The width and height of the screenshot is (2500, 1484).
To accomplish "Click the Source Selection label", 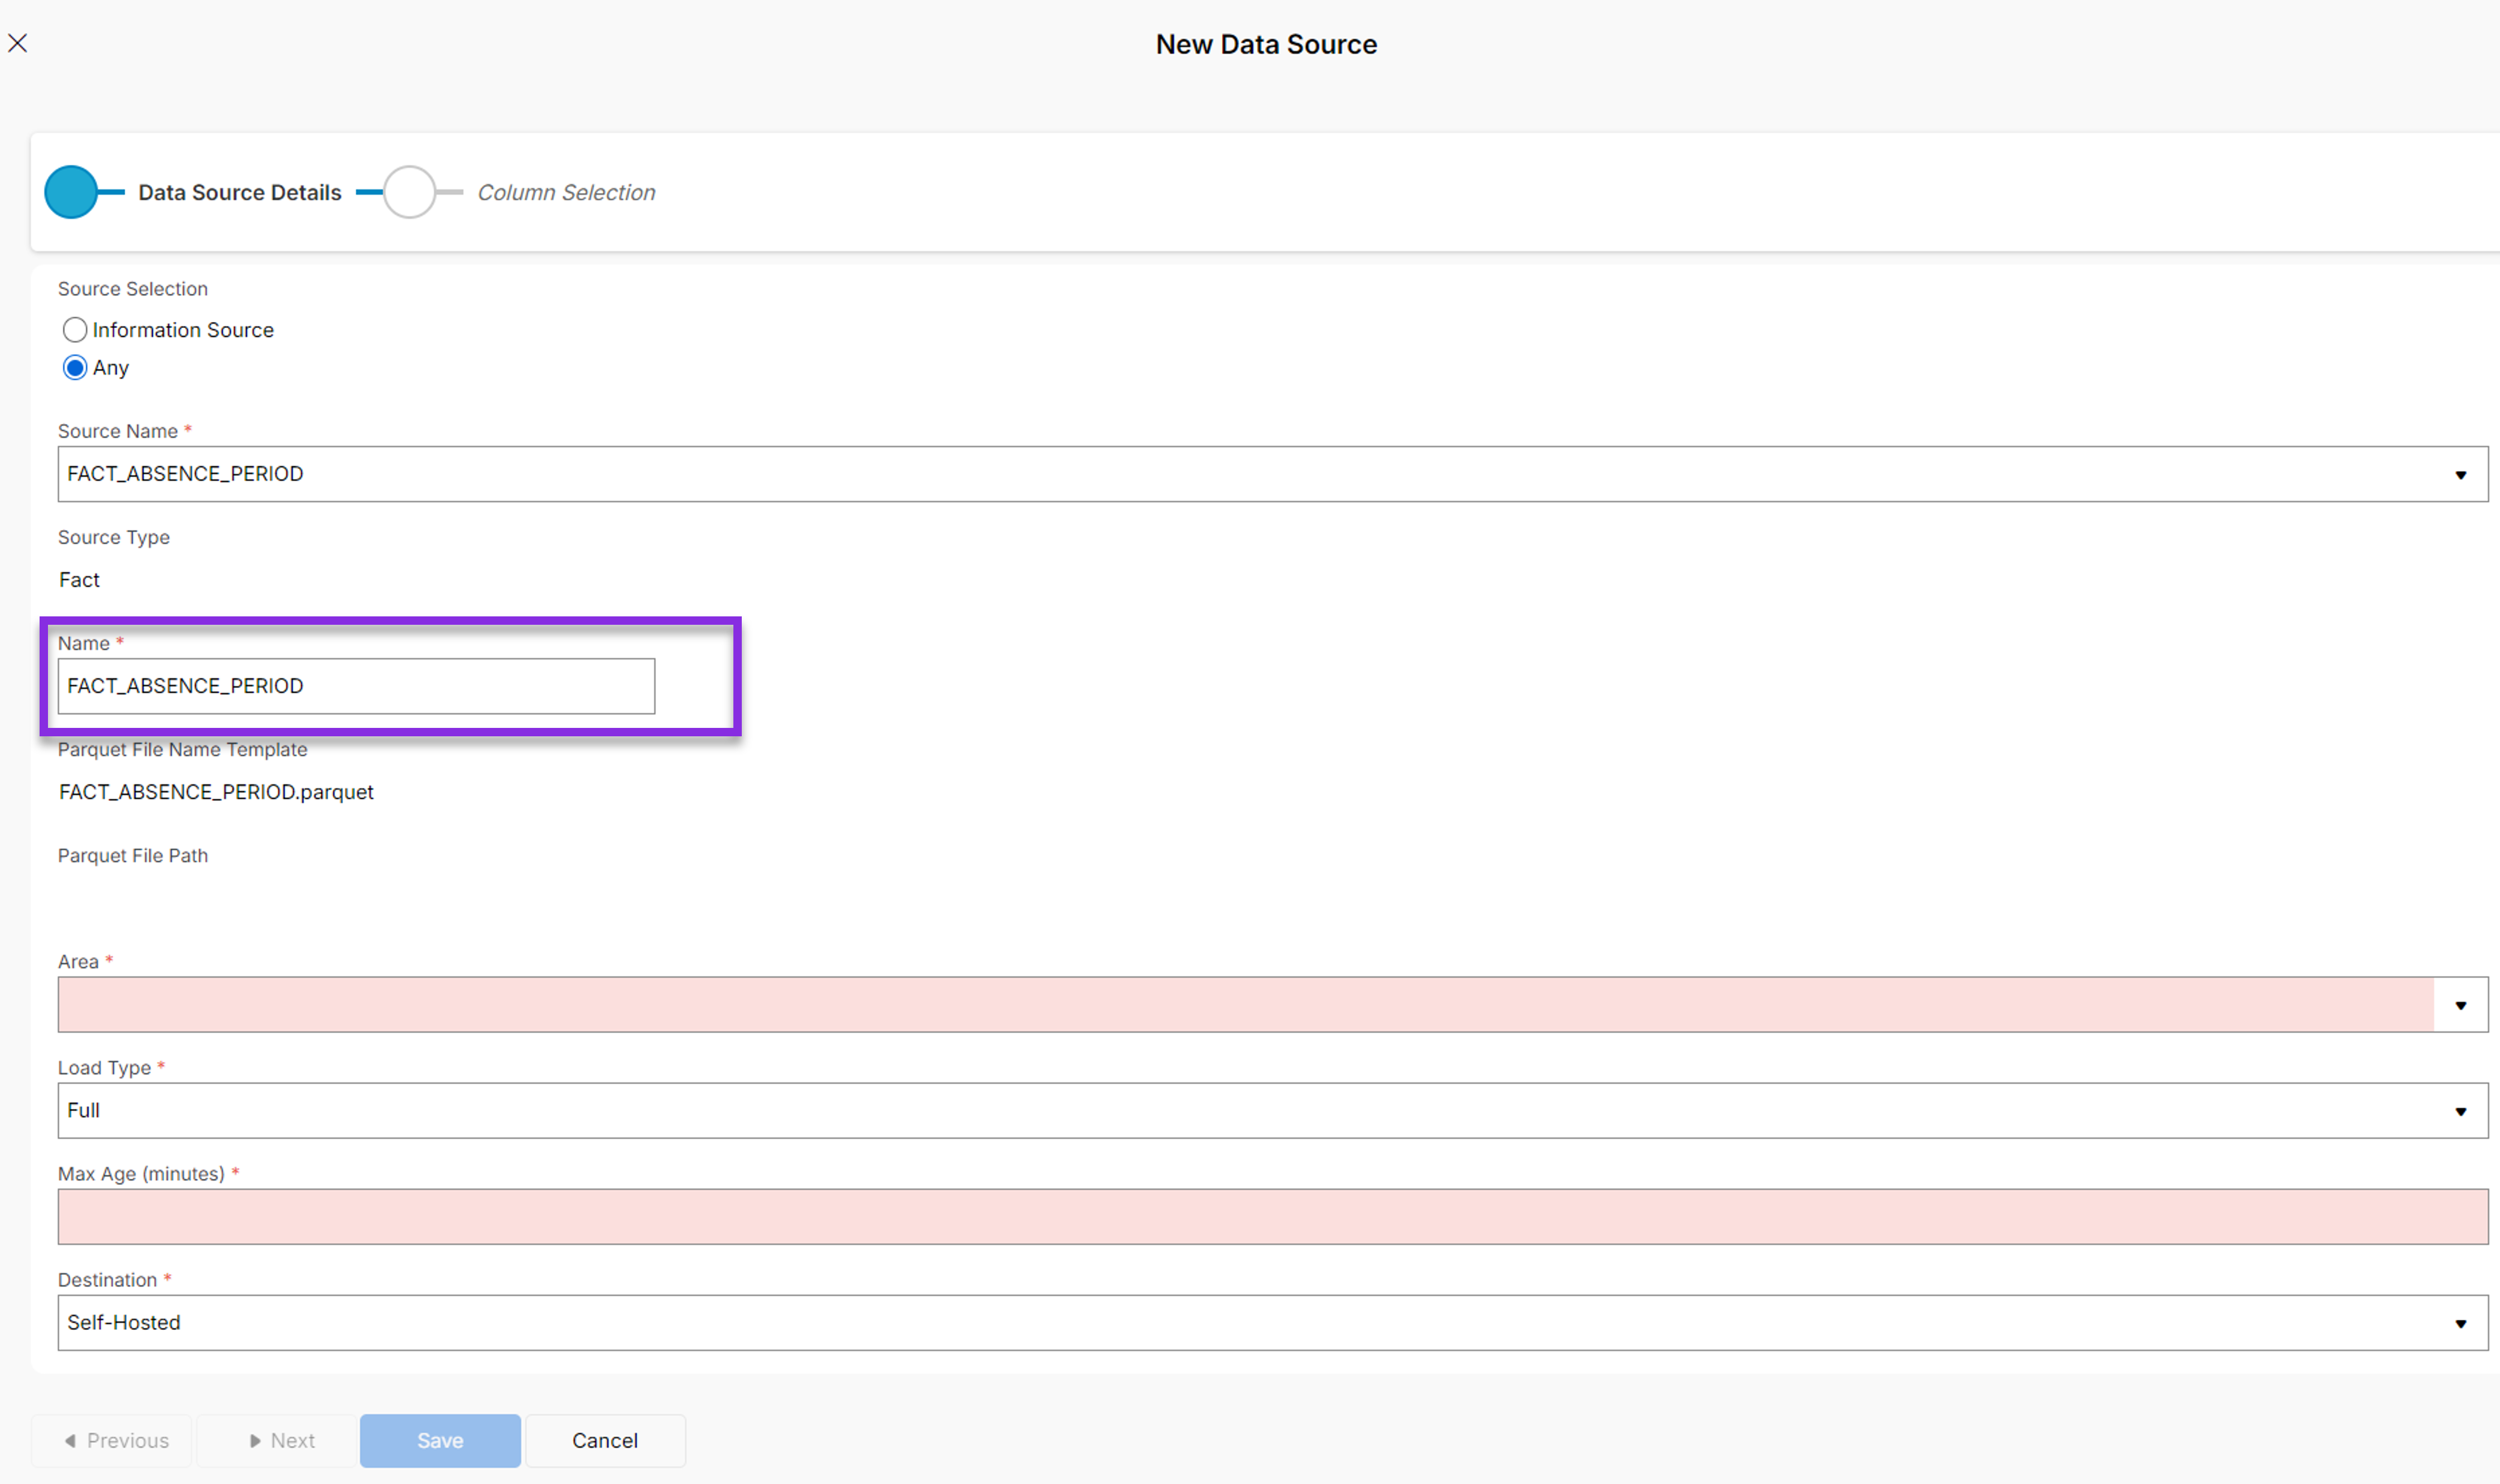I will pos(133,289).
